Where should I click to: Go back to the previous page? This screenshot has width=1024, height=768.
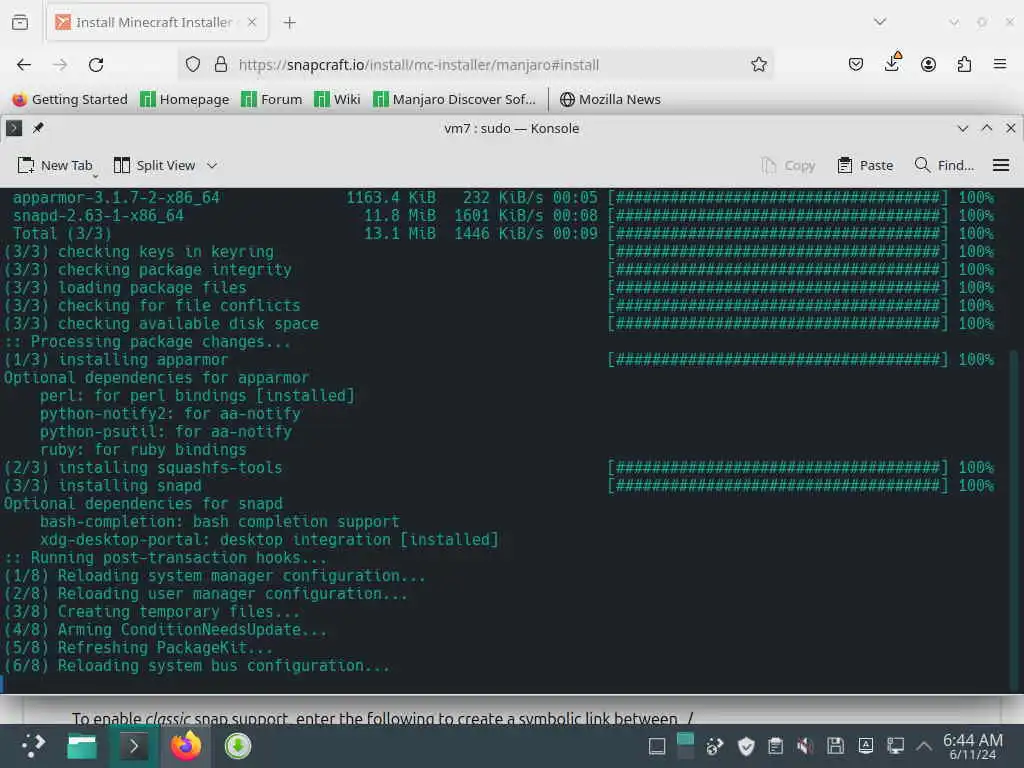pos(24,65)
